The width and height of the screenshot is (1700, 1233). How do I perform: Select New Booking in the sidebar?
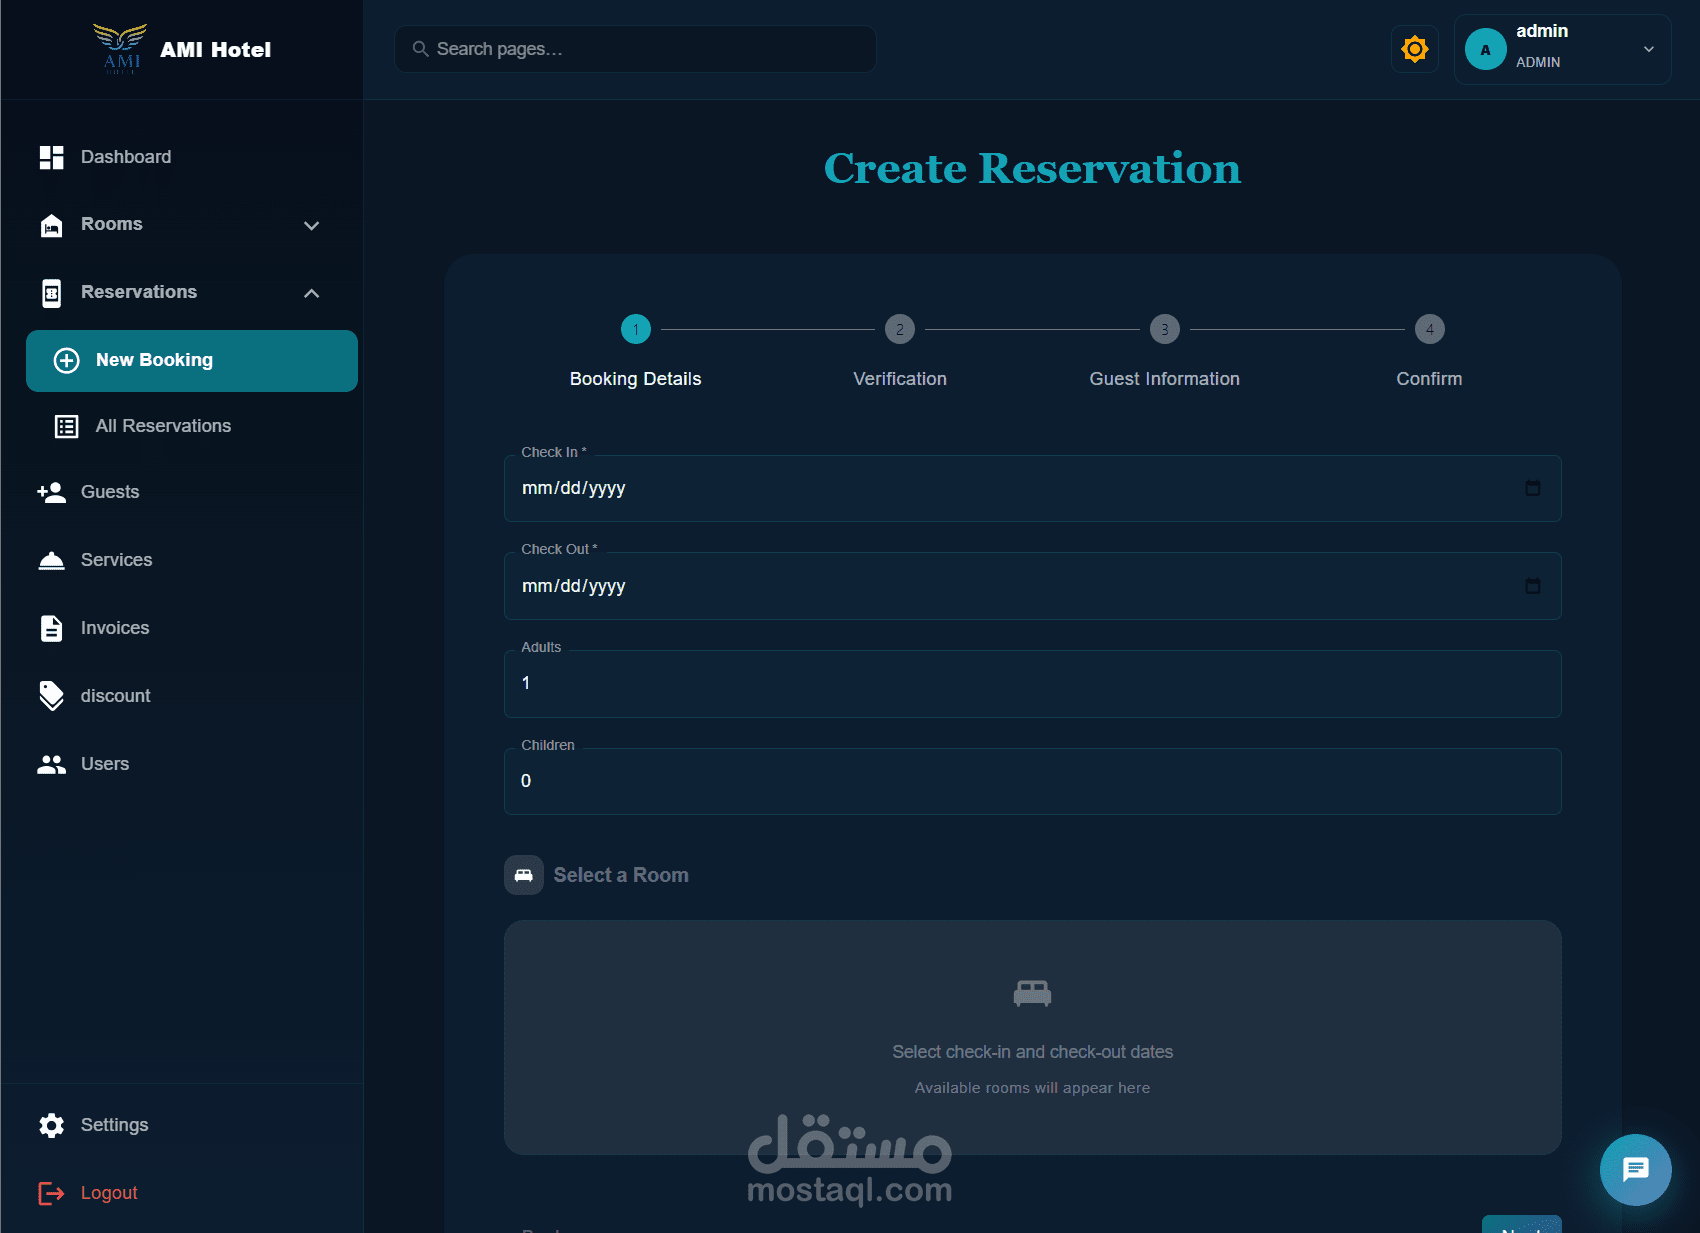click(x=192, y=361)
